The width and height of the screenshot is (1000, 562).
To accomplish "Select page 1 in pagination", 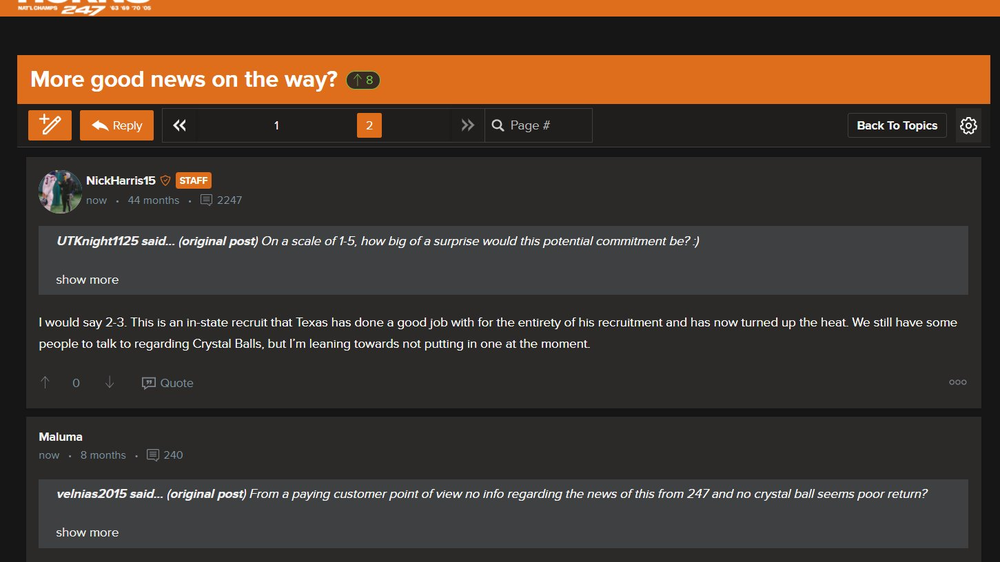I will coord(276,125).
